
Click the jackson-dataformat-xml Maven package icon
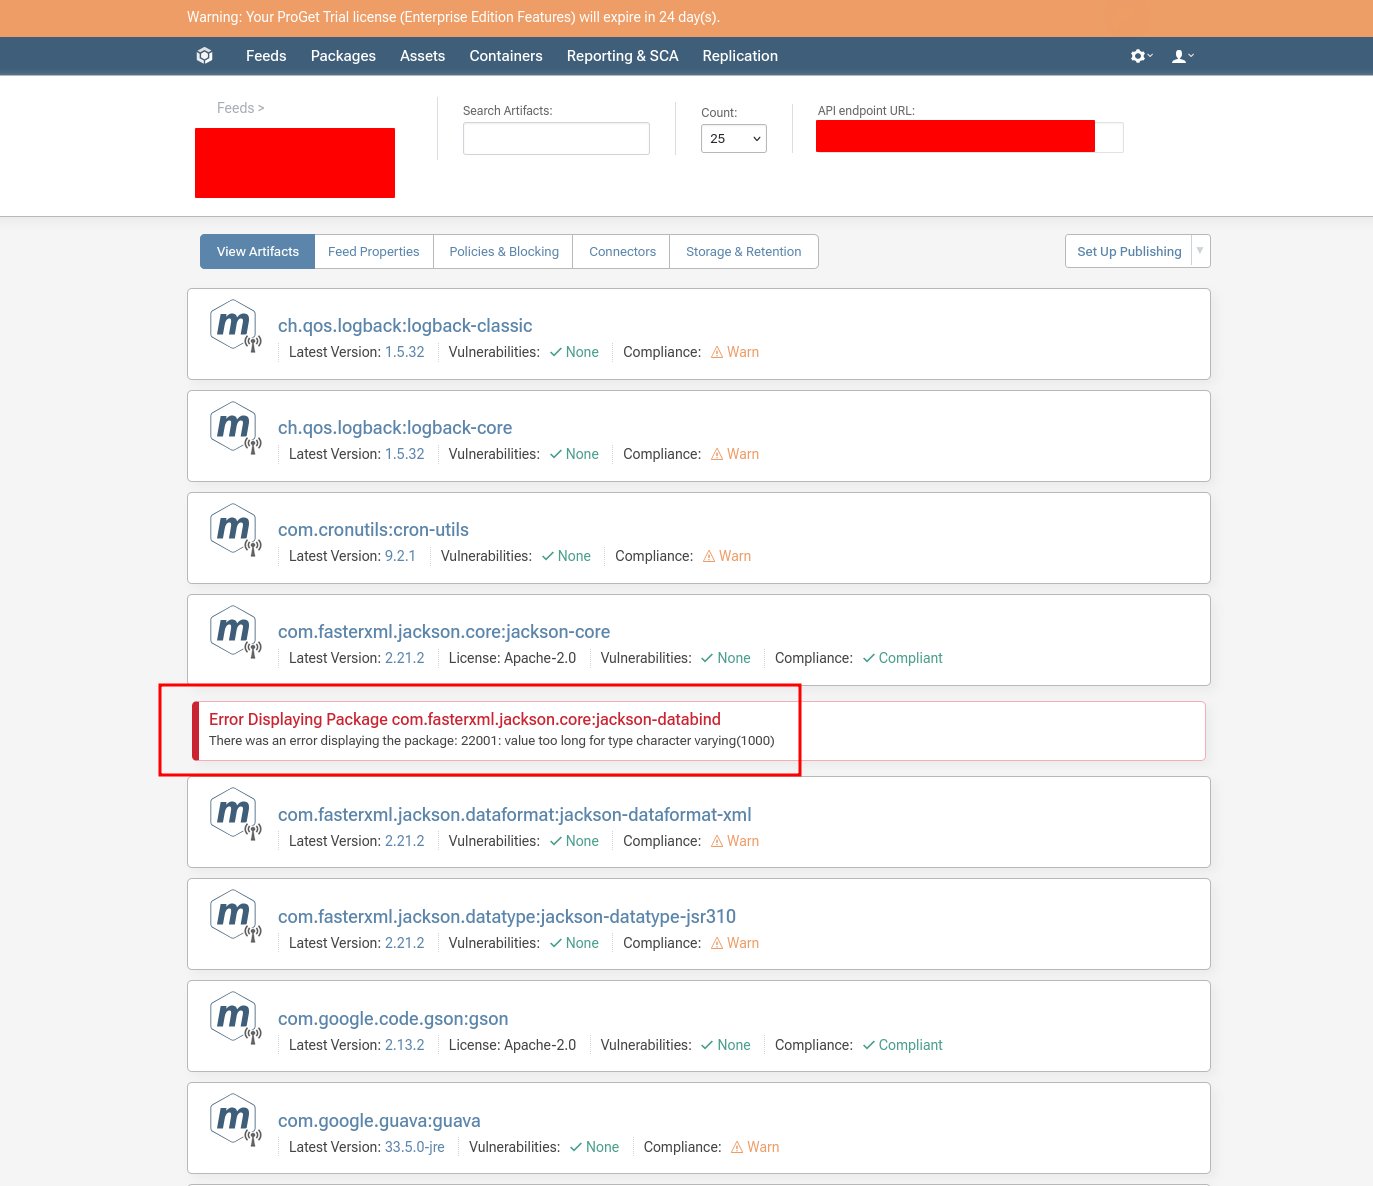pos(235,815)
